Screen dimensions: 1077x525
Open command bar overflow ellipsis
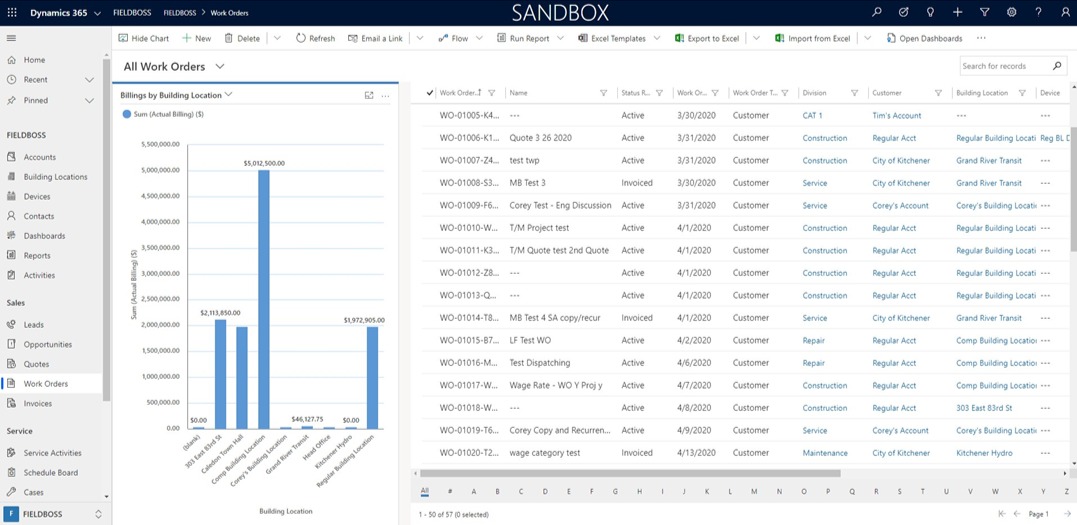[x=981, y=38]
